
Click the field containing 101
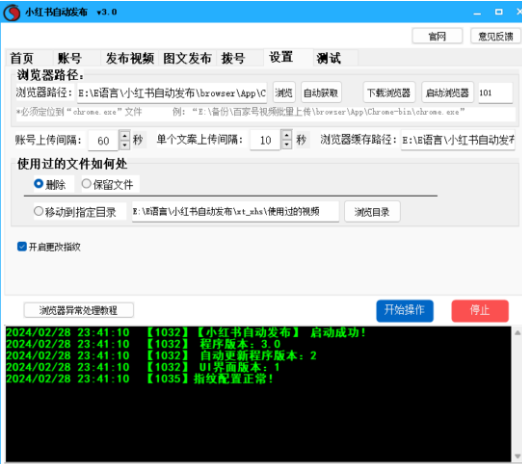click(x=495, y=93)
